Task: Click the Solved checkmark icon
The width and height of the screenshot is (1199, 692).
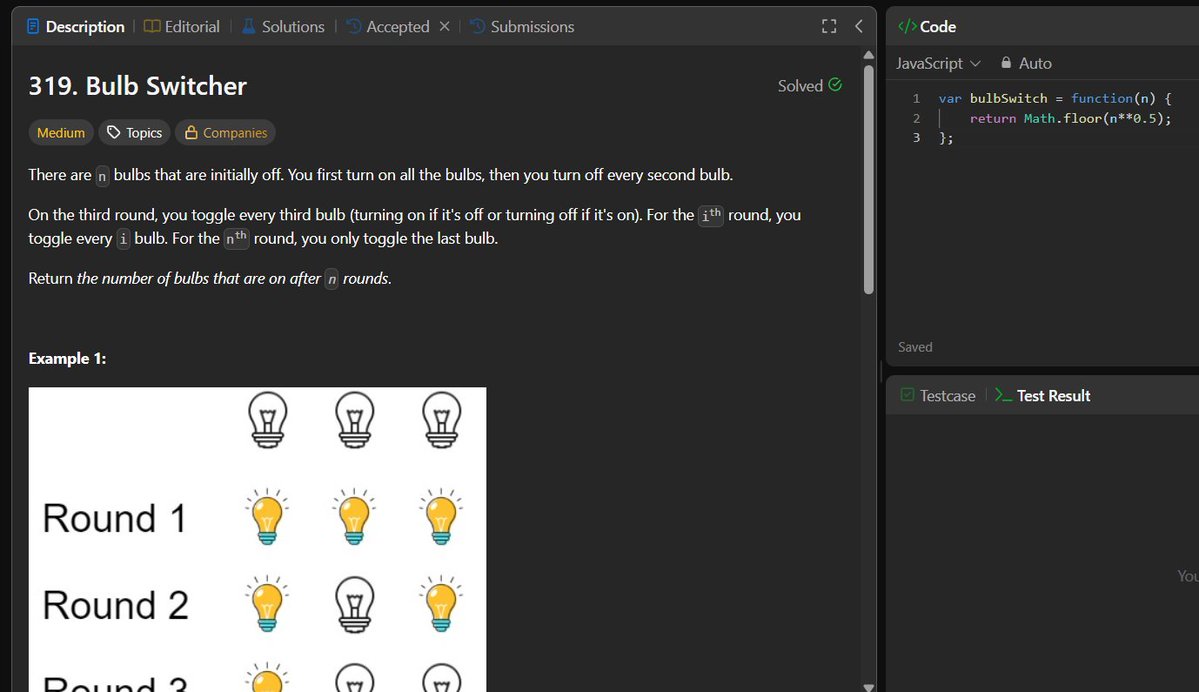Action: [835, 85]
